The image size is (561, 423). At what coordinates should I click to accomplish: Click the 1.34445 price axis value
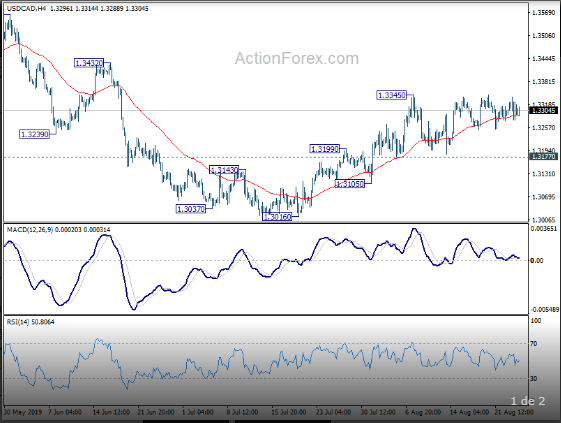coord(543,58)
